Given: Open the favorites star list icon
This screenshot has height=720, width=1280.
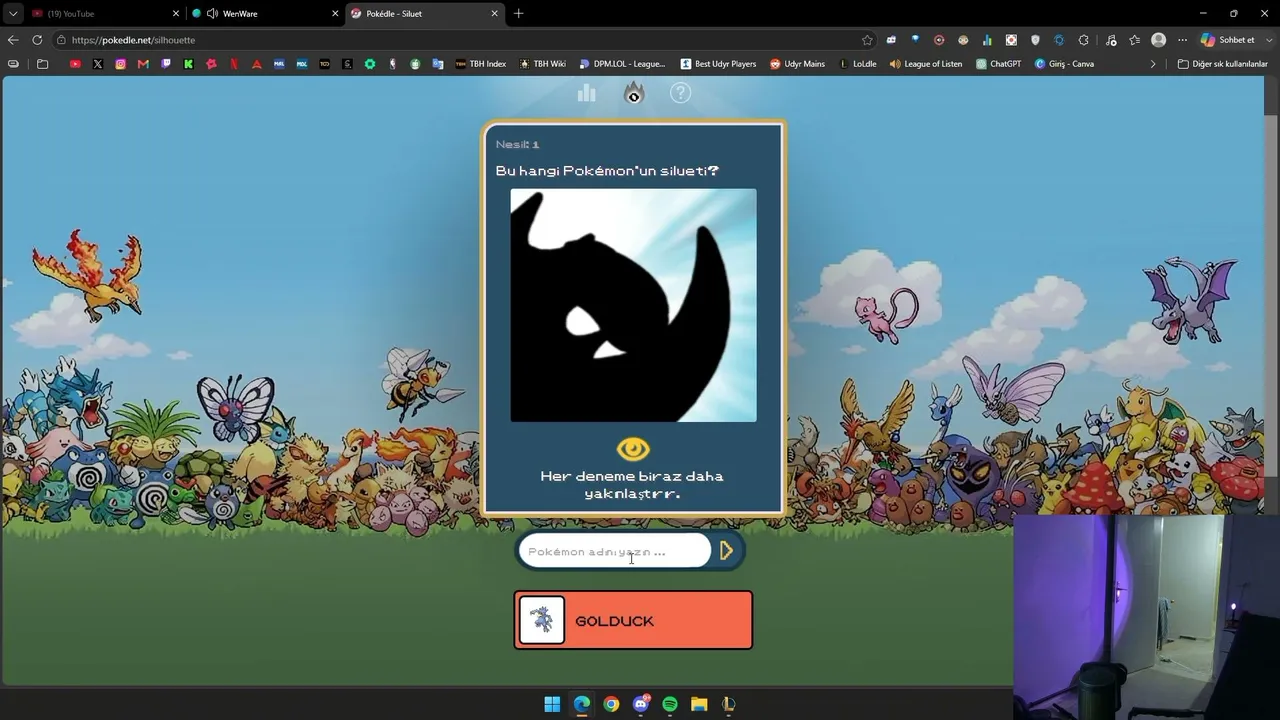Looking at the screenshot, I should [x=1134, y=40].
